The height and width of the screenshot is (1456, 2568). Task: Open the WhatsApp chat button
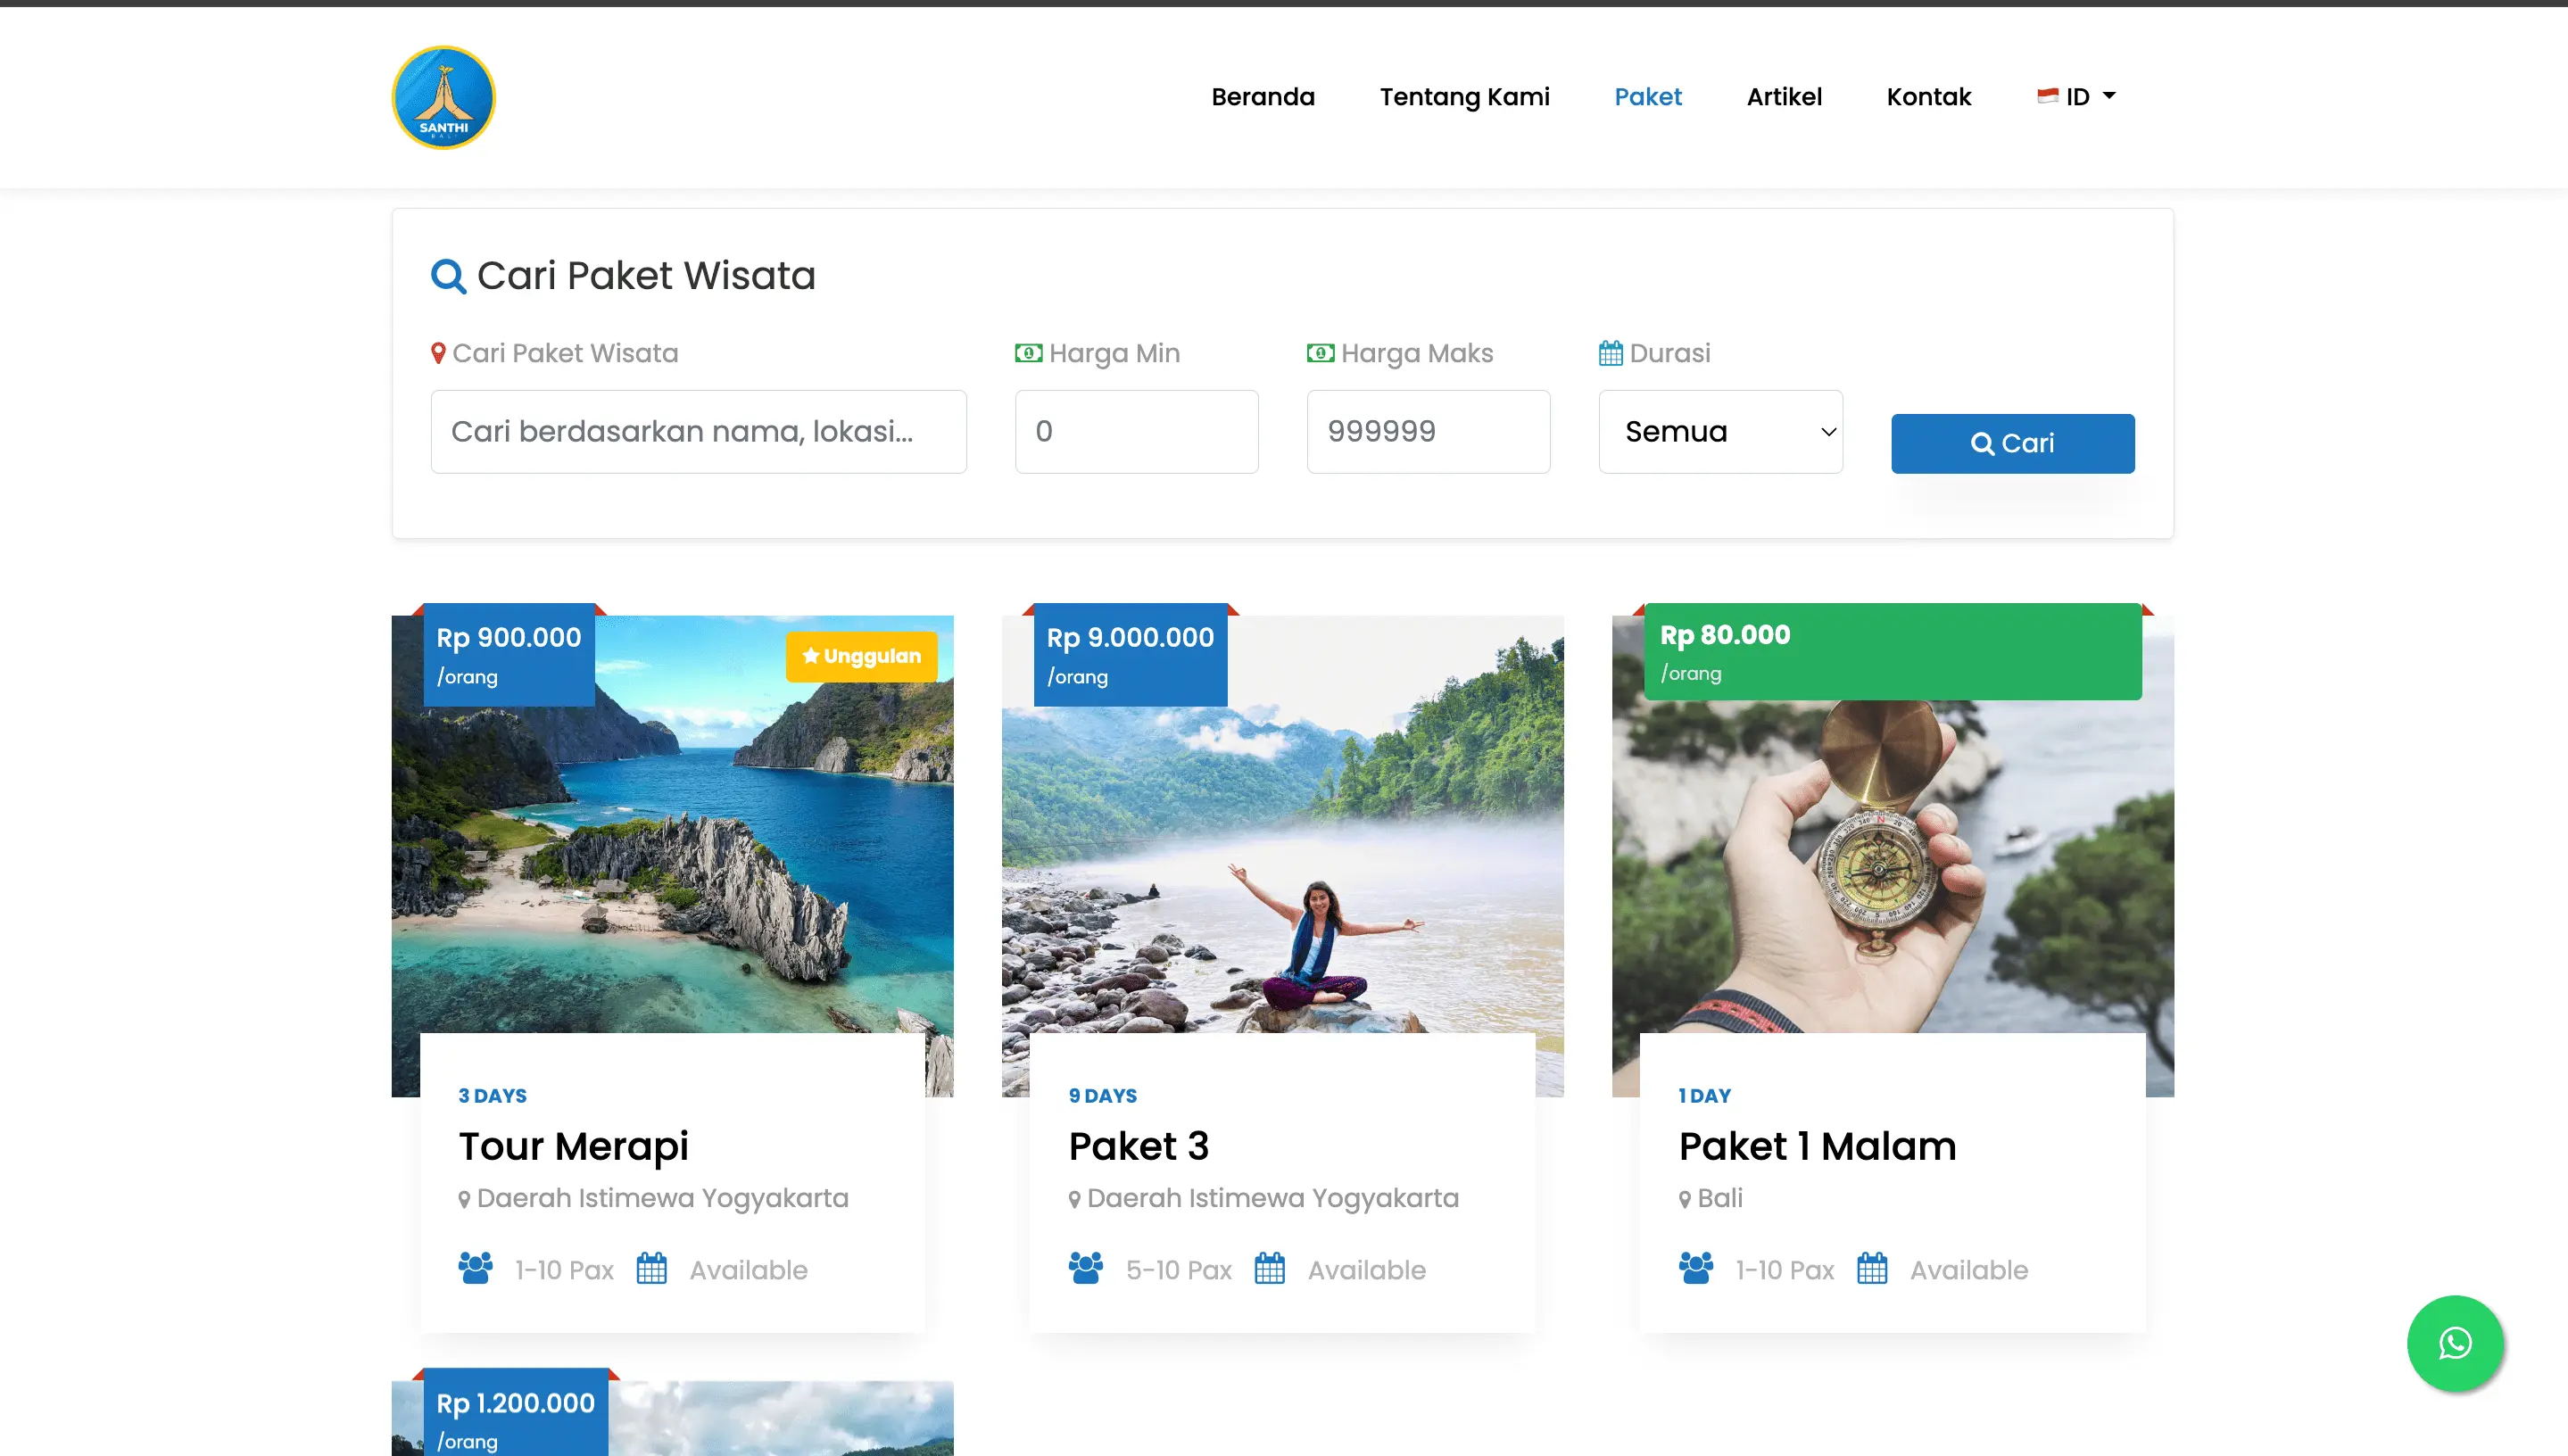(x=2454, y=1343)
